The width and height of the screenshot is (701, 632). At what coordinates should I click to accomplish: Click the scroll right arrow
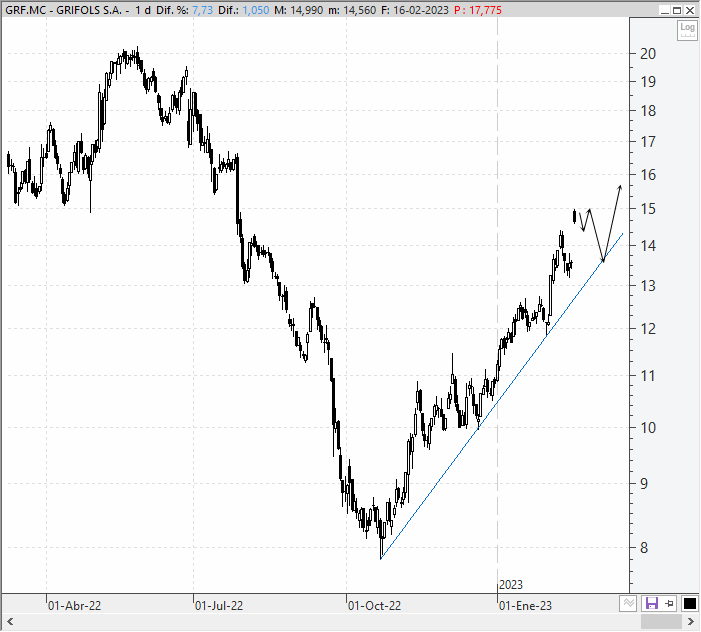point(690,622)
